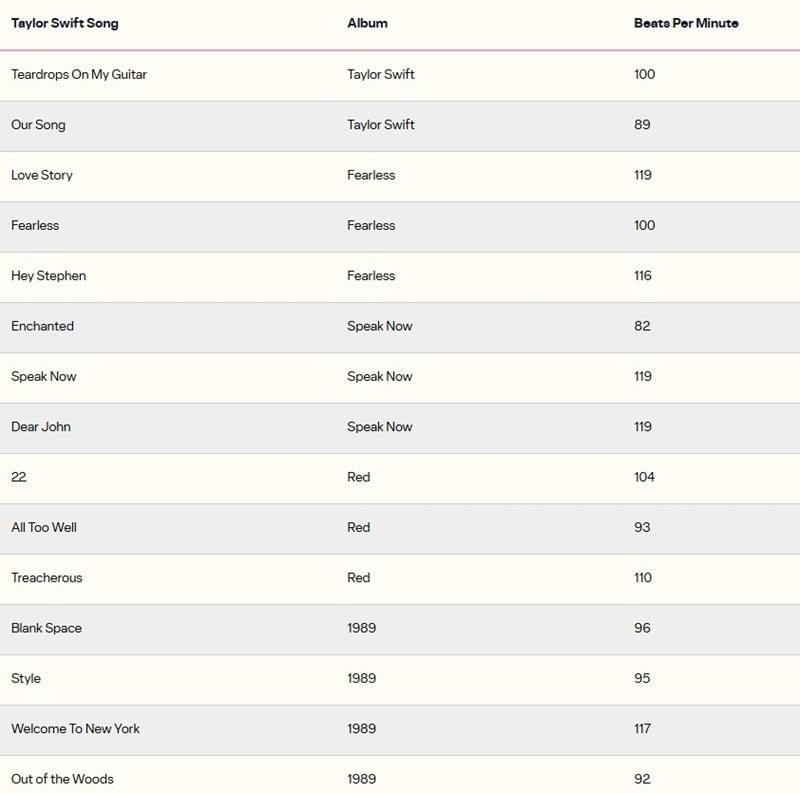Click the Album column header

[x=367, y=23]
